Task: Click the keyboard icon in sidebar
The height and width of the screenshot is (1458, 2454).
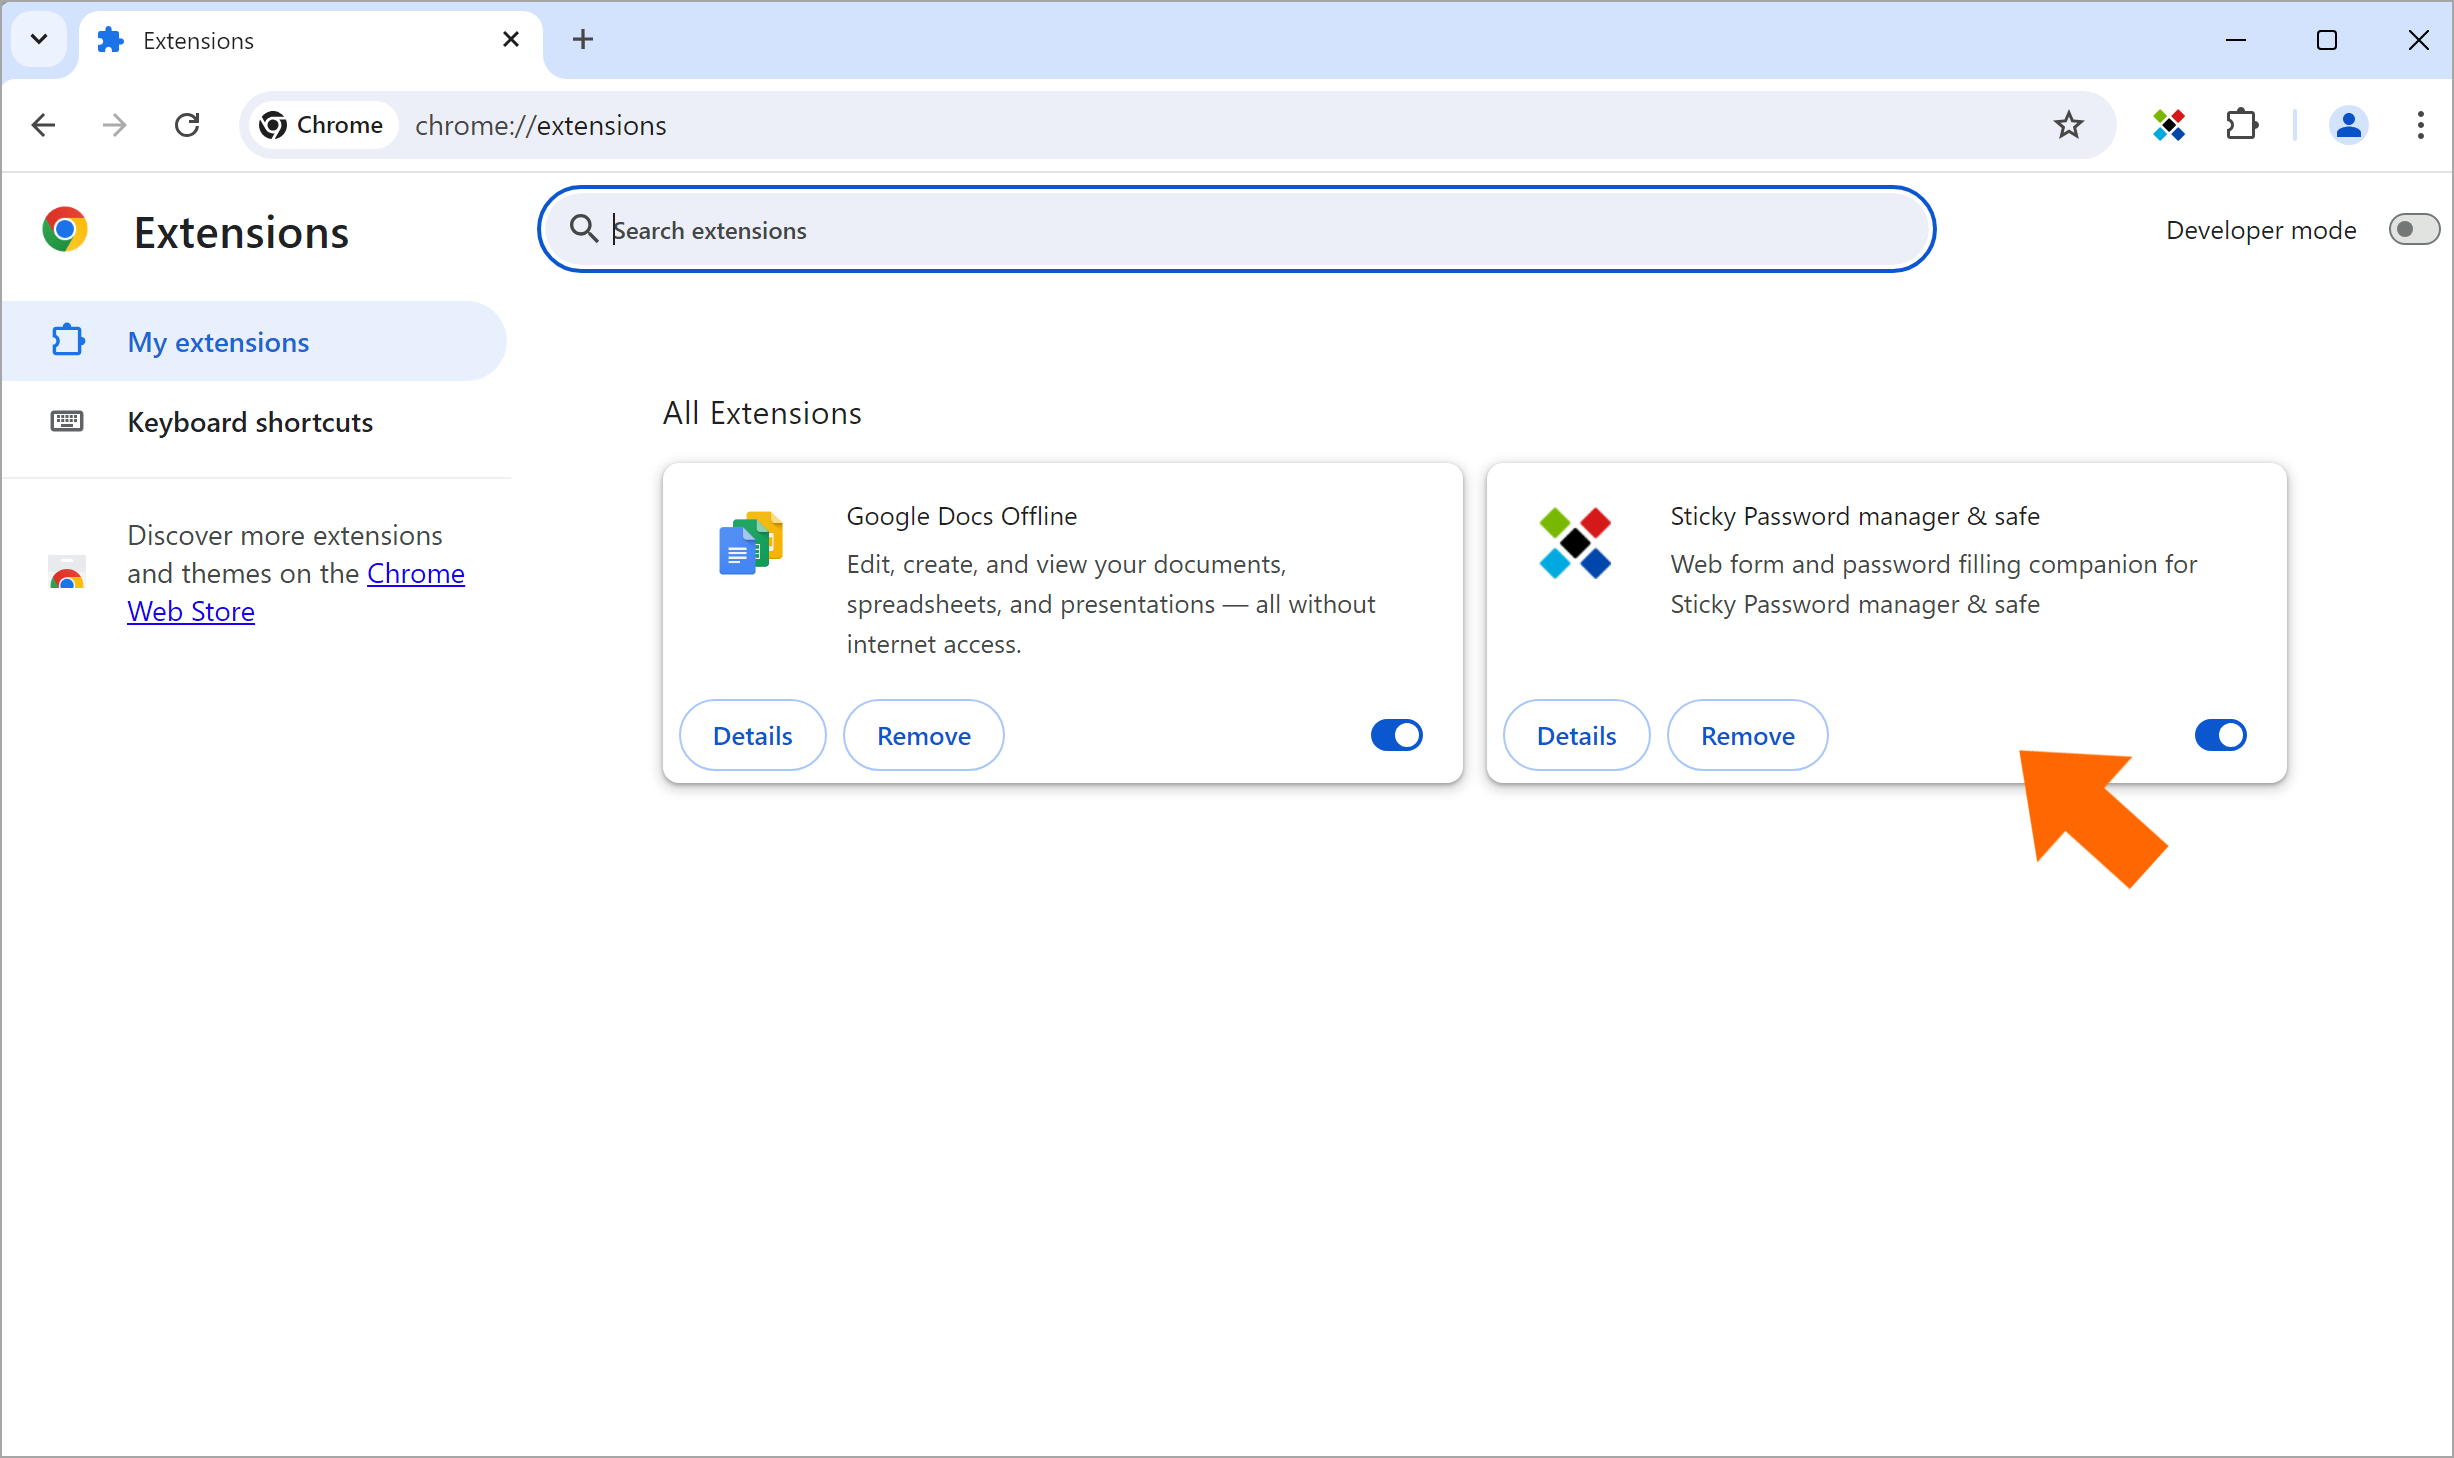Action: [67, 421]
